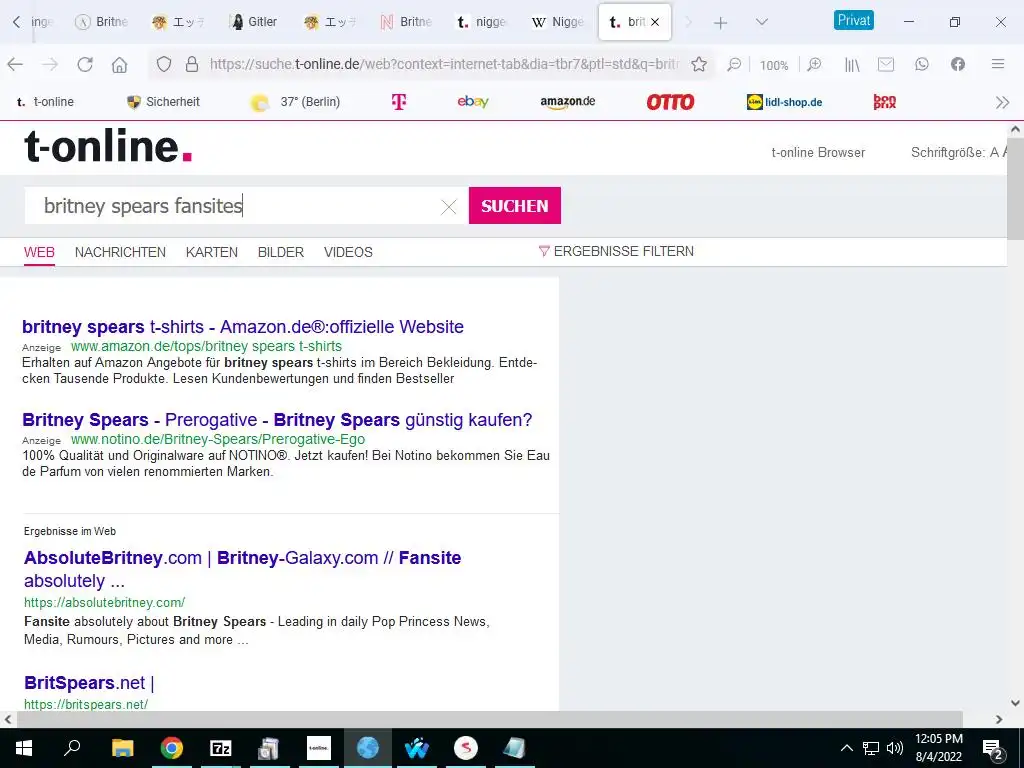Click the zoom out magnifier icon
The height and width of the screenshot is (768, 1024).
(x=734, y=64)
